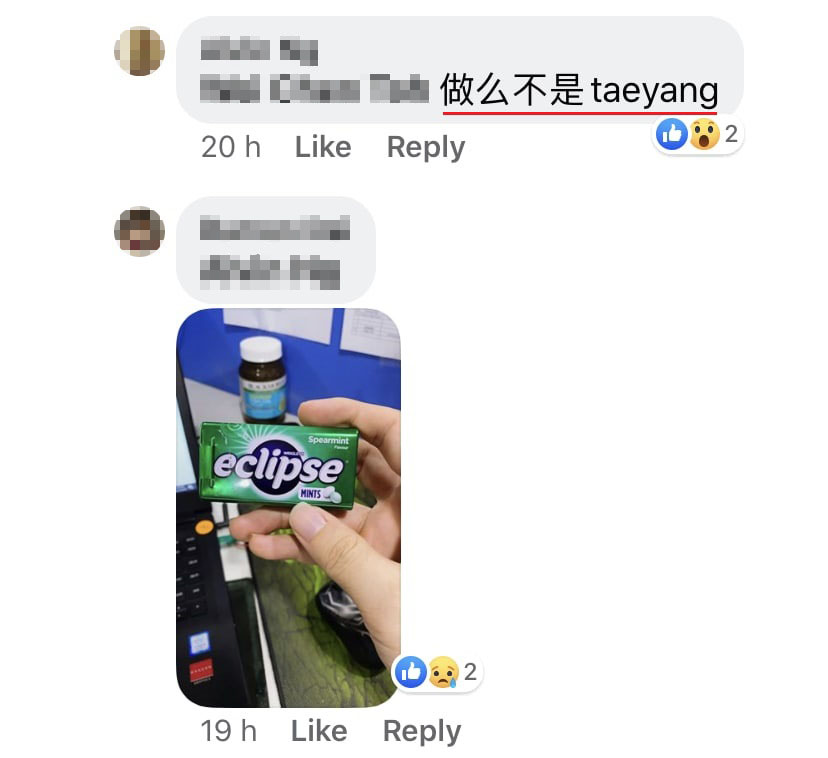828x758 pixels.
Task: Open the second commenter's pixelated avatar
Action: point(139,231)
